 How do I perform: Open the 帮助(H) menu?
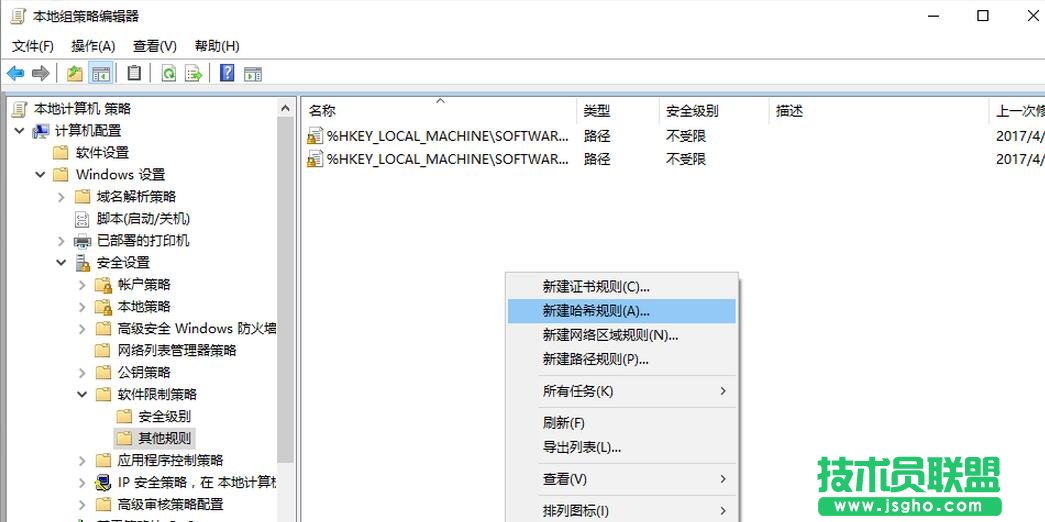point(217,46)
